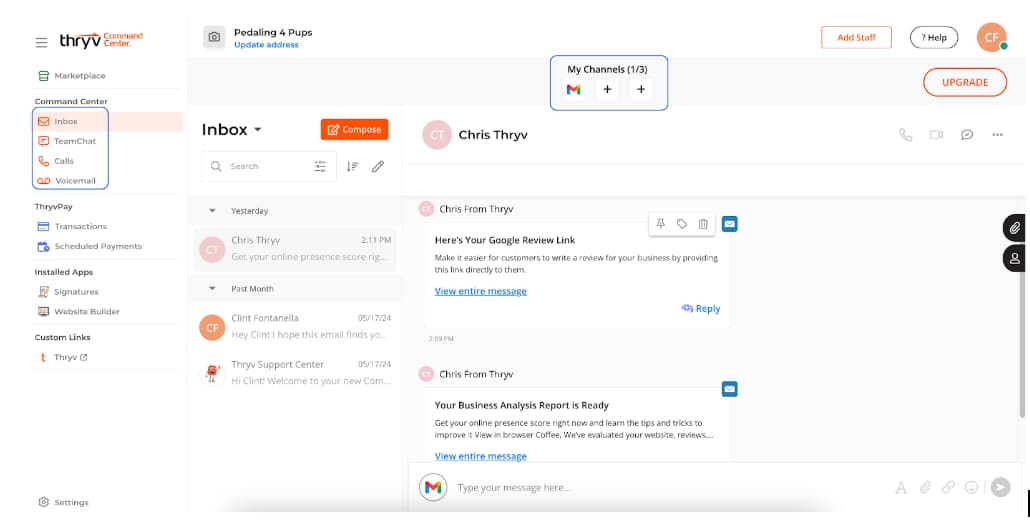
Task: Click the Type your message here field
Action: 670,487
